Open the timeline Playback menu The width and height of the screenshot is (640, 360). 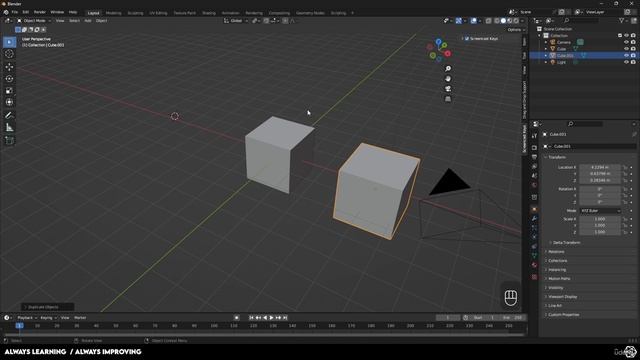27,318
